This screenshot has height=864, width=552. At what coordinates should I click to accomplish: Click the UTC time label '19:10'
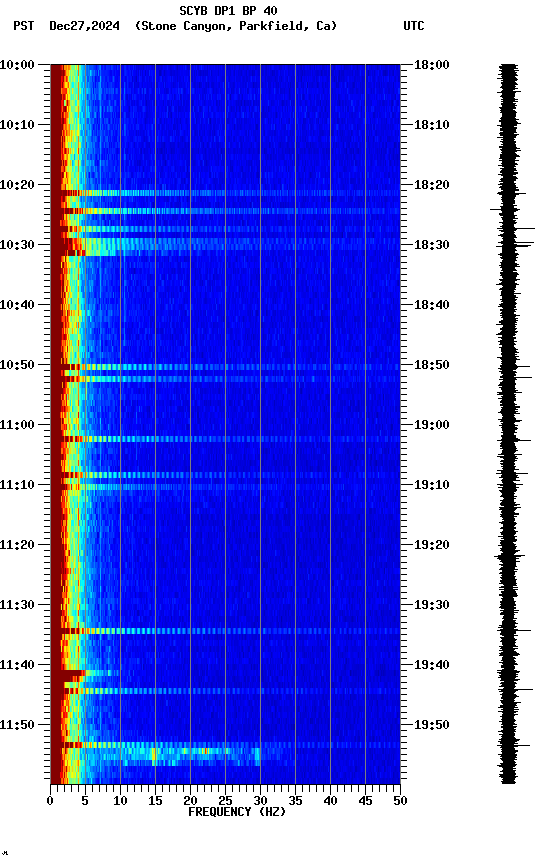[x=432, y=485]
